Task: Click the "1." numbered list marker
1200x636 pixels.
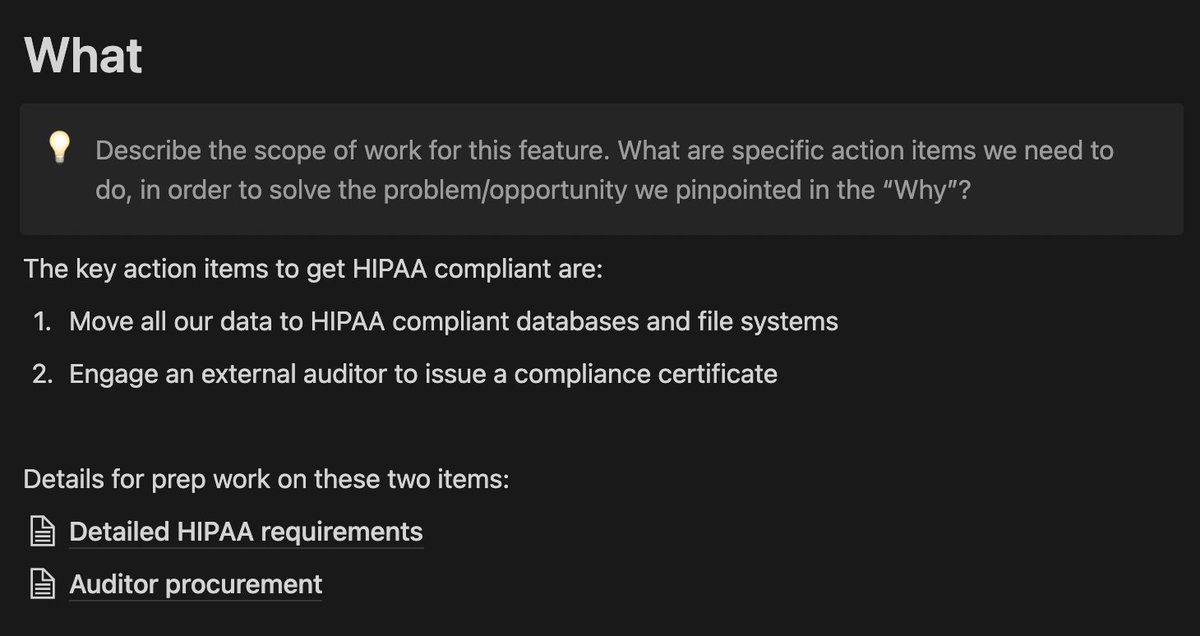Action: click(45, 322)
